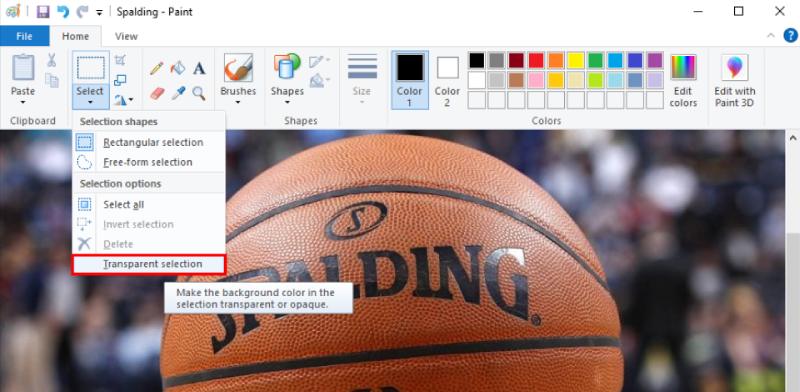The image size is (800, 392).
Task: Click Edit with Paint 3D
Action: point(734,80)
